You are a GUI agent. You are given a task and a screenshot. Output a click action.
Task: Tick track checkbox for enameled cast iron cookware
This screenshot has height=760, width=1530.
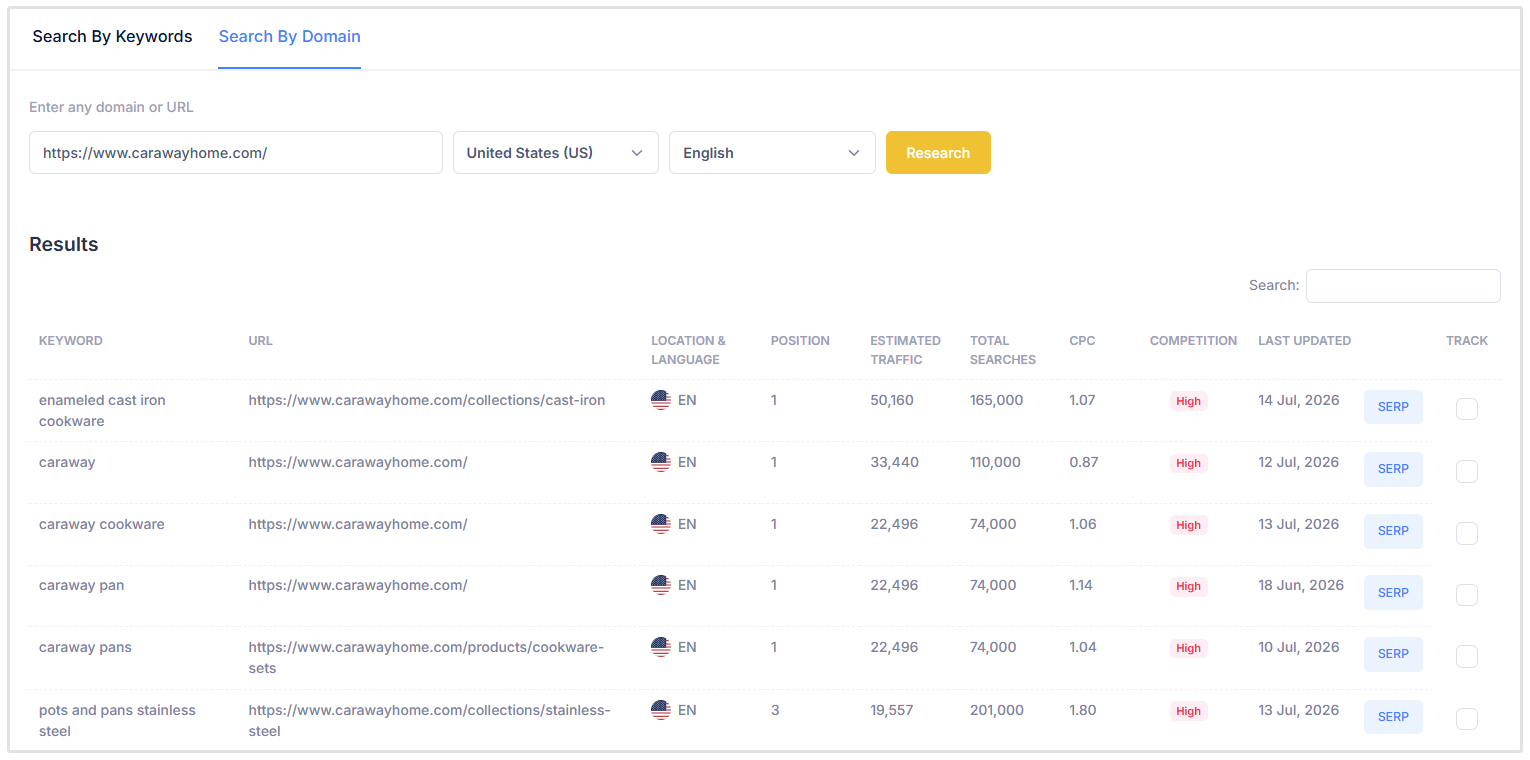click(1467, 409)
